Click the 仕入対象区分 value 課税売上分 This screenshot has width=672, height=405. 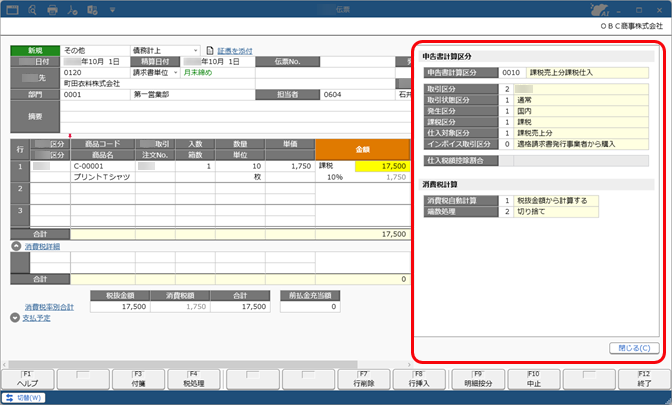(582, 133)
